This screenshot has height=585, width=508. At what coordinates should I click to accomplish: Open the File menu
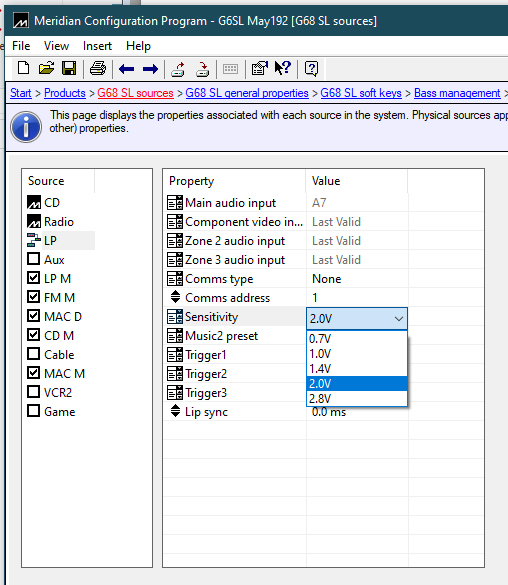click(x=21, y=46)
